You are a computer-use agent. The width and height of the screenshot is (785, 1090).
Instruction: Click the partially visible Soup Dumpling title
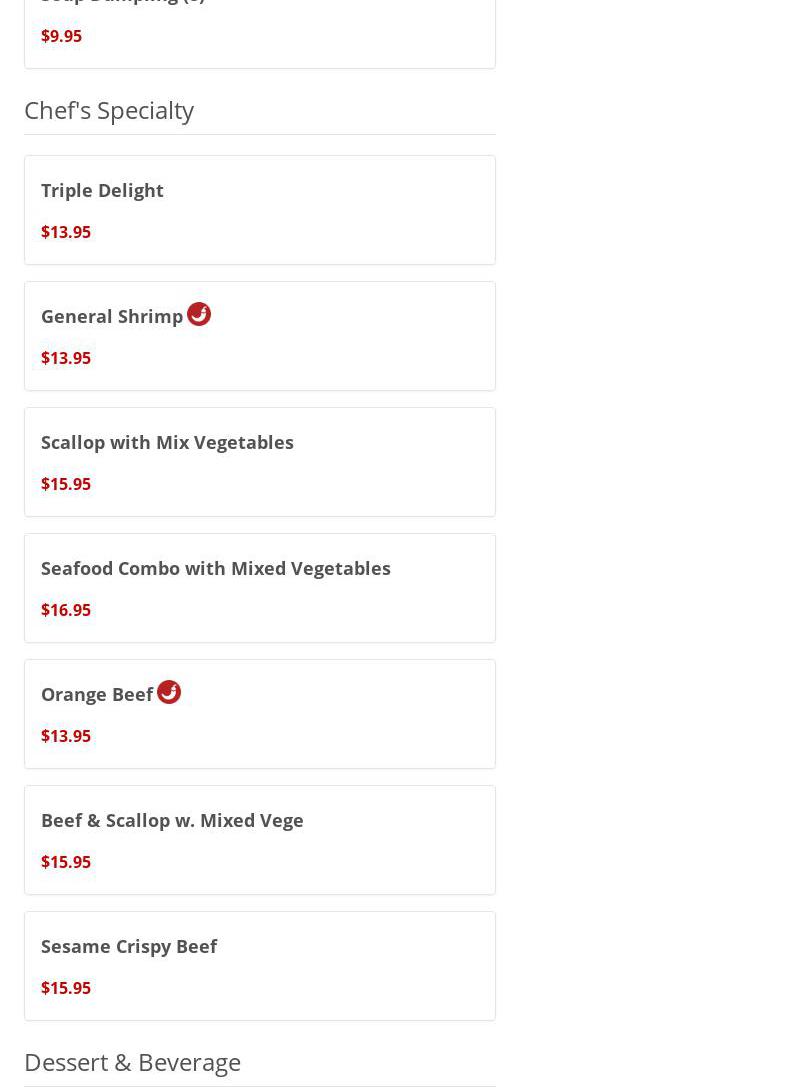[122, 2]
